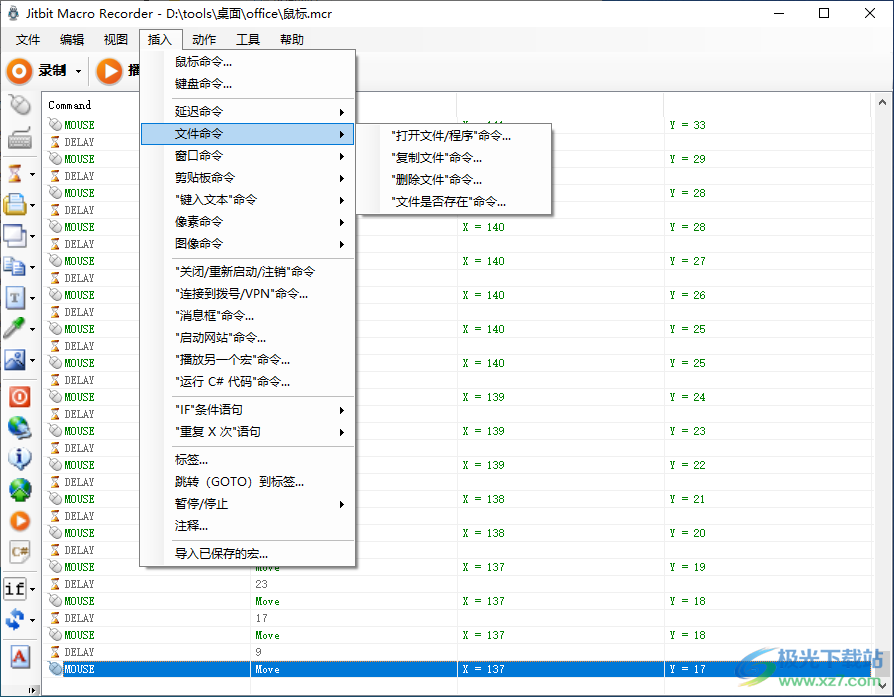Open the 动作 menu
Screen dimensions: 894x697
tap(204, 39)
